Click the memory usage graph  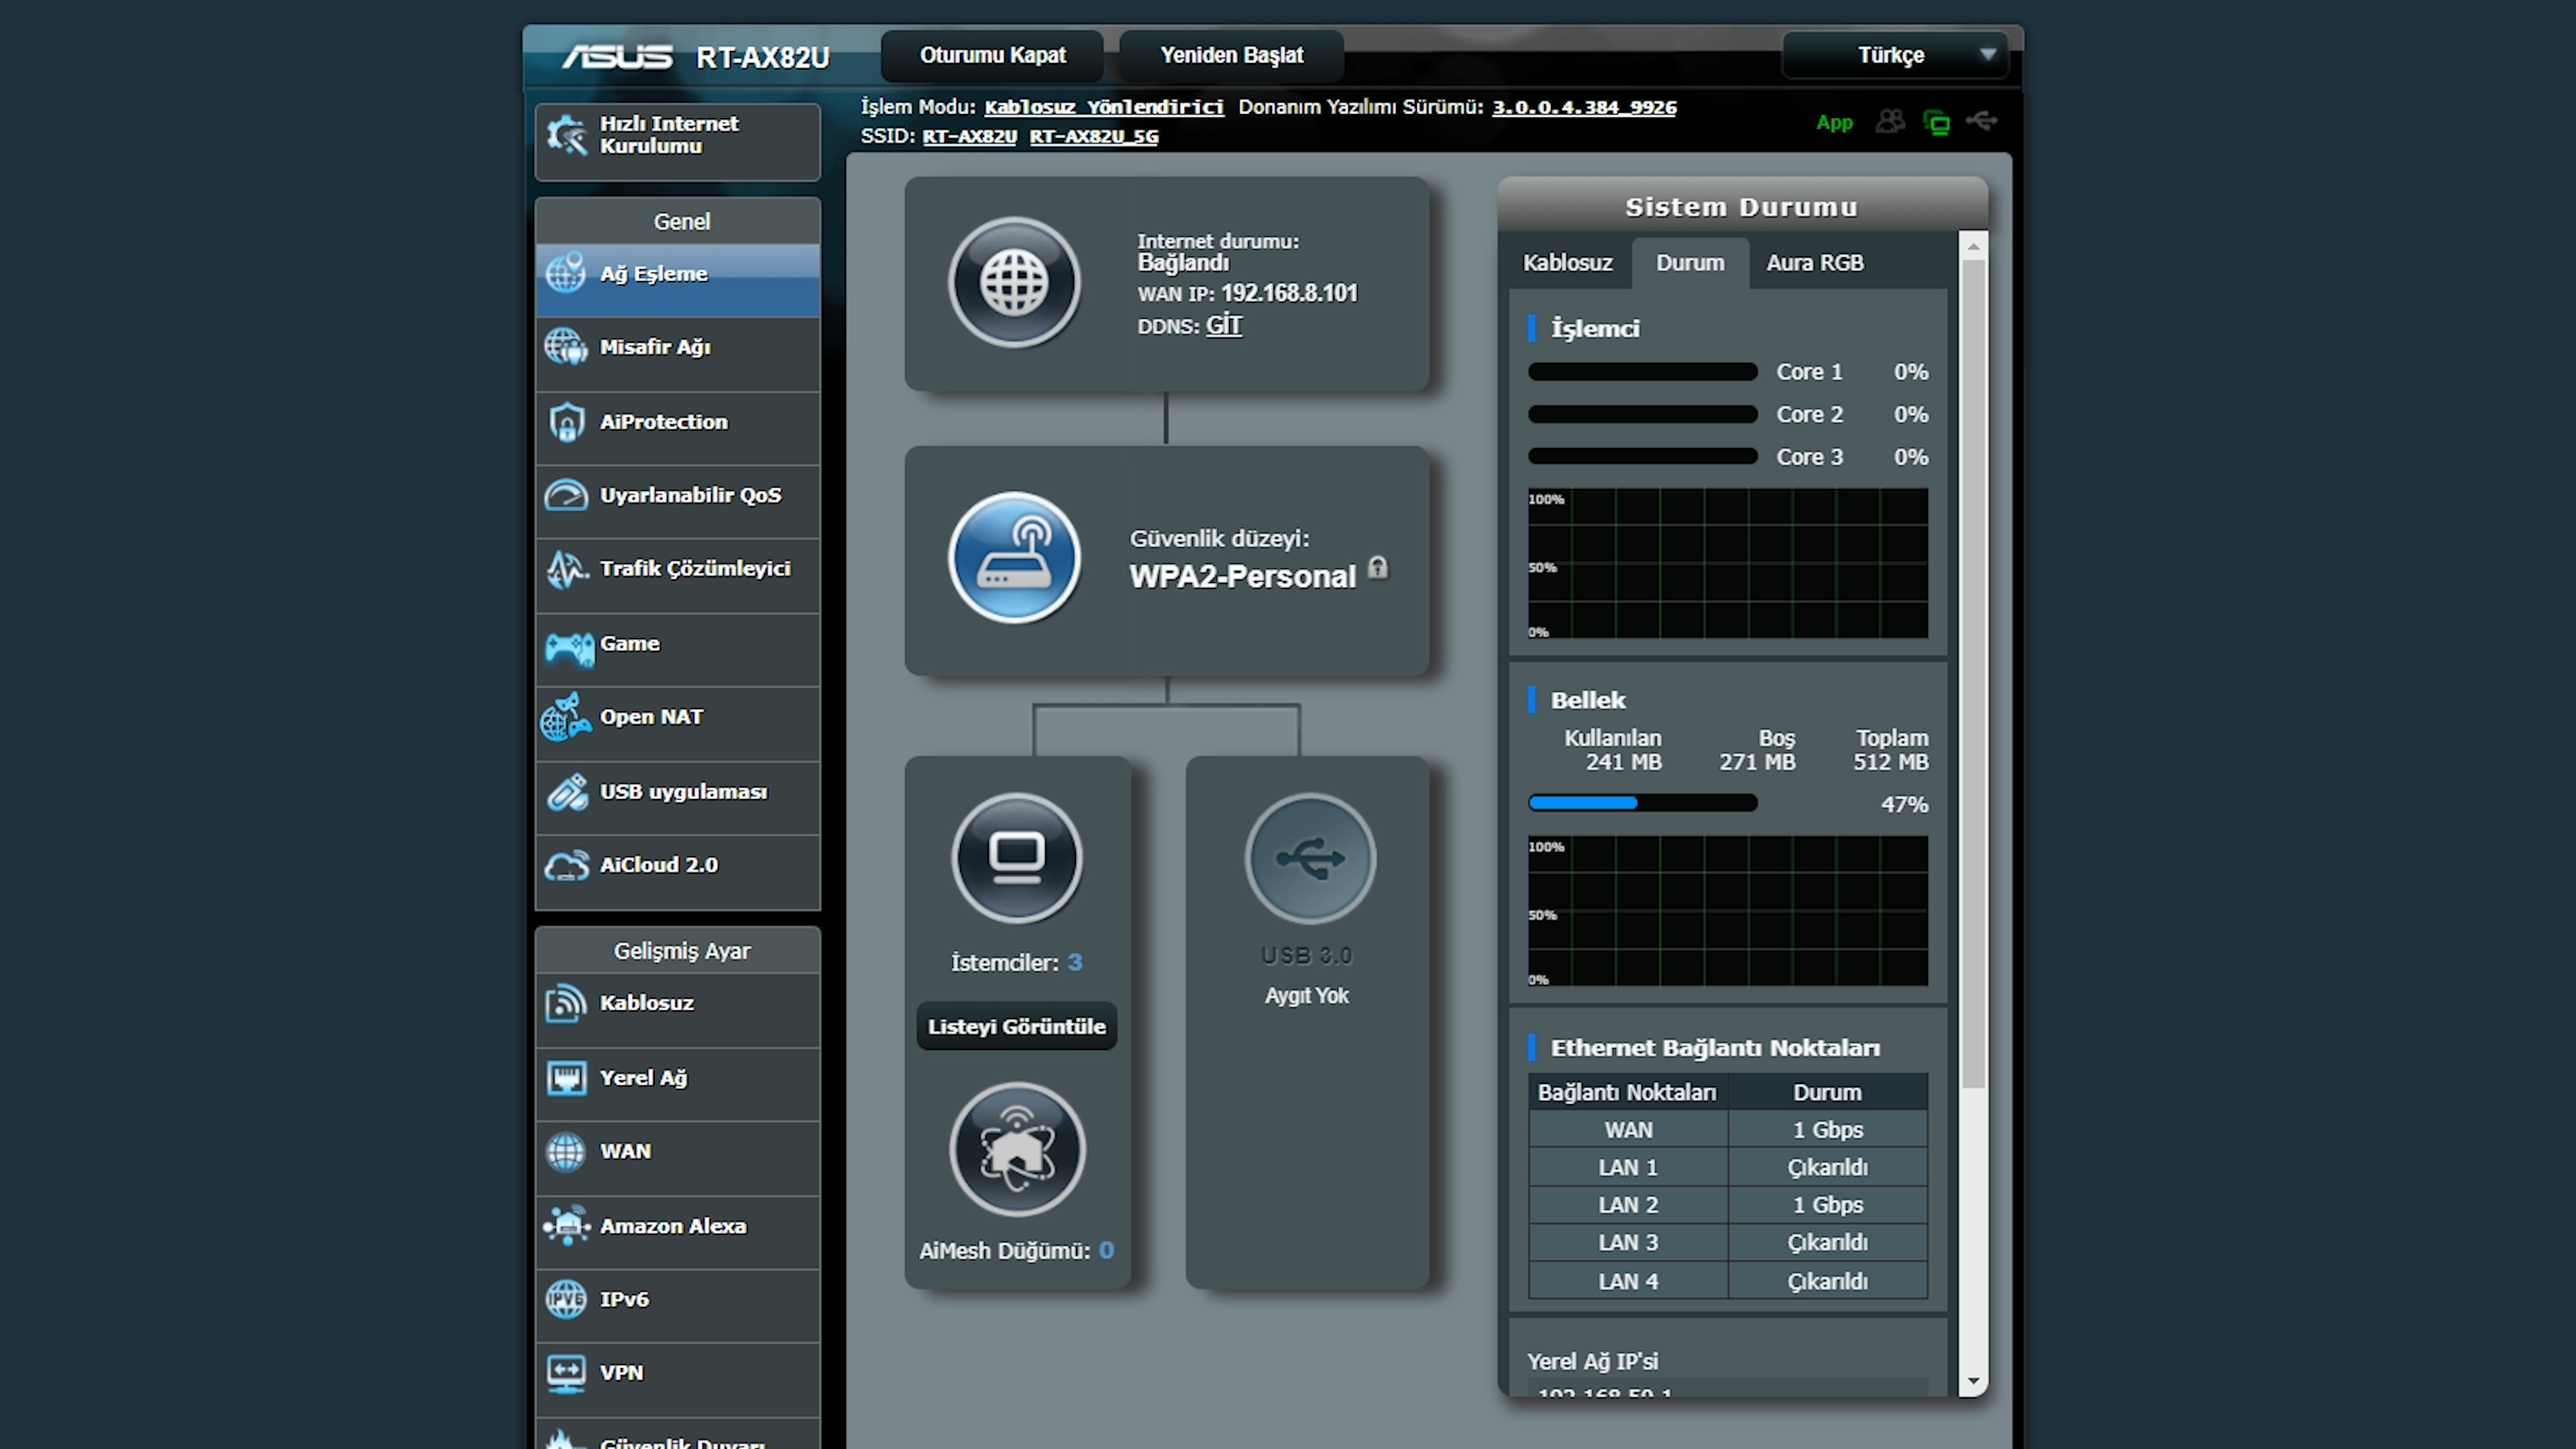1727,912
